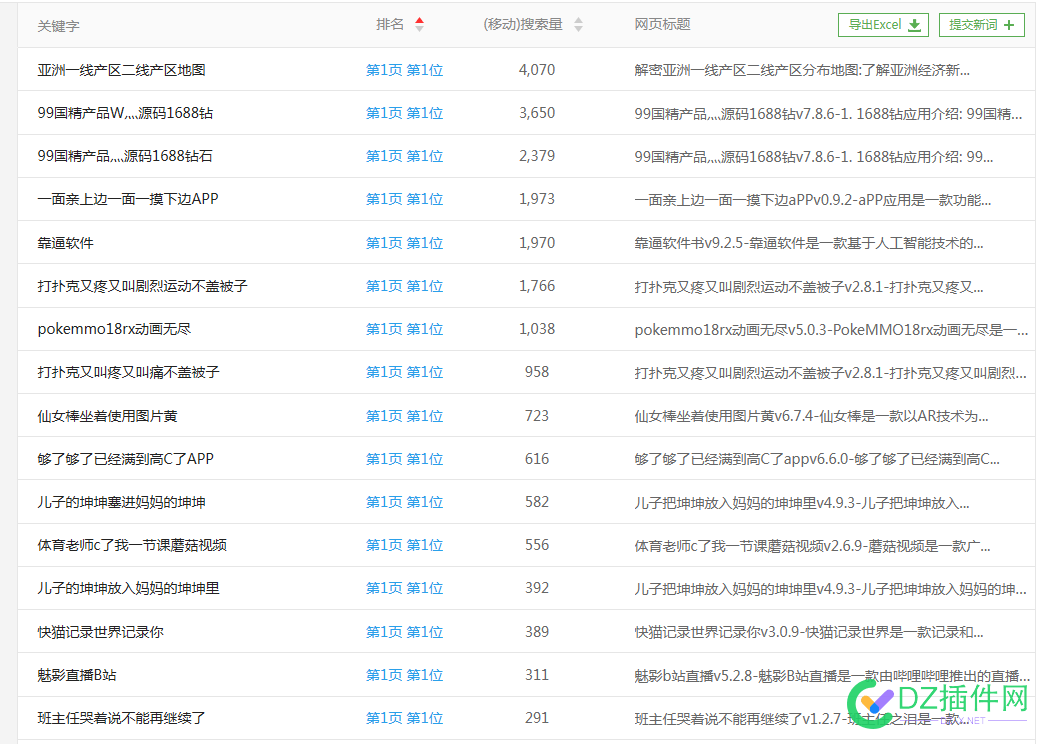This screenshot has height=744, width=1047.
Task: Sort by the 排名 sort arrows
Action: coord(419,25)
